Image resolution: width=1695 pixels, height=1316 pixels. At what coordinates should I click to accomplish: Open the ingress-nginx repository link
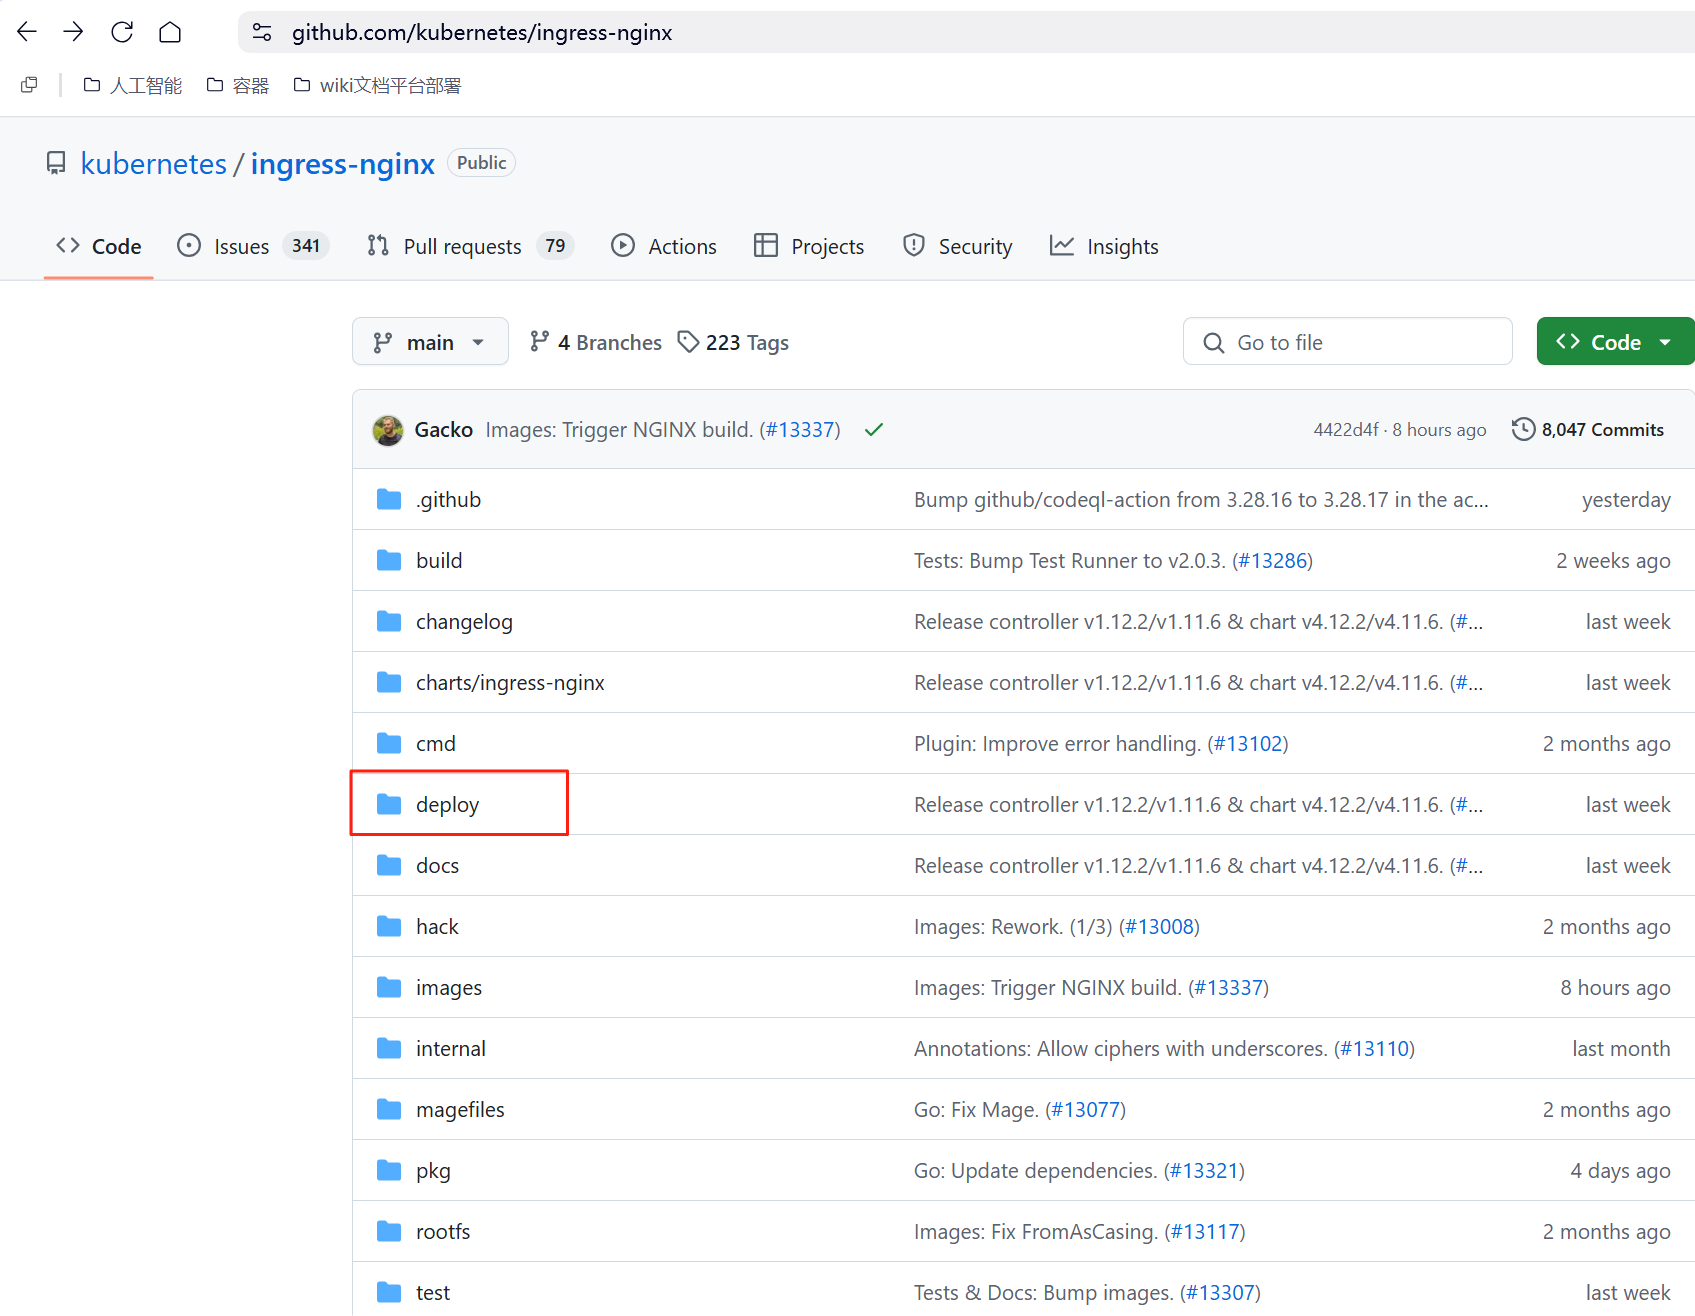point(343,164)
